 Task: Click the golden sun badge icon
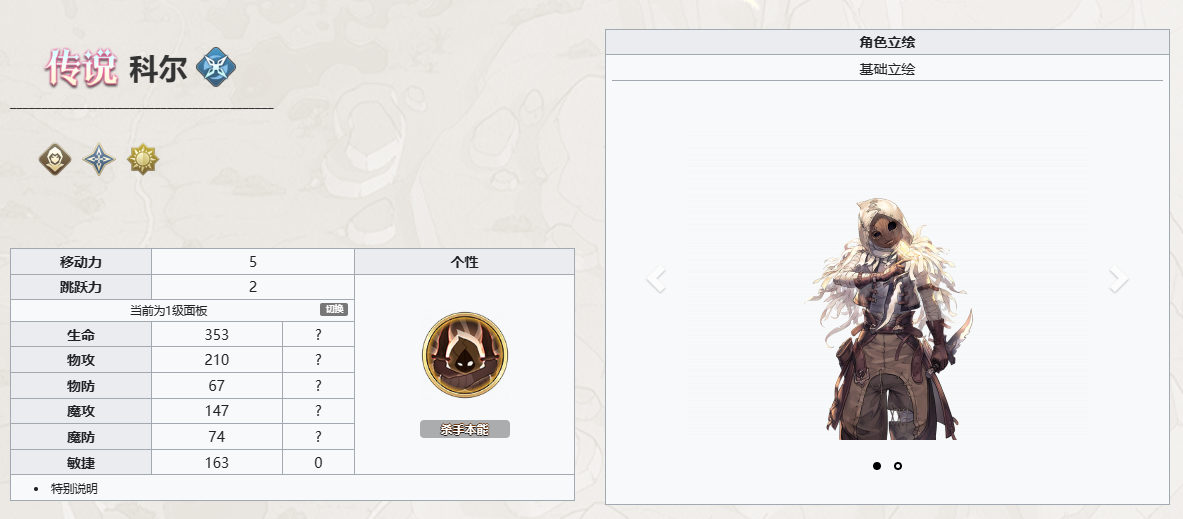tap(143, 159)
